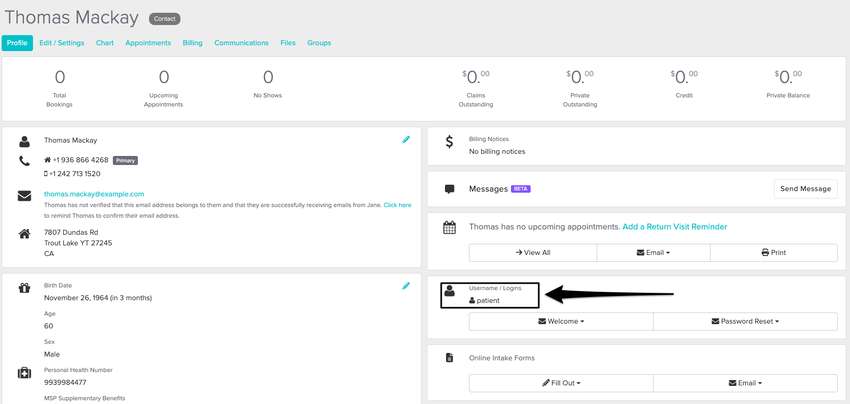
Task: Click the Personal Health Number 9939984477
Action: click(66, 382)
